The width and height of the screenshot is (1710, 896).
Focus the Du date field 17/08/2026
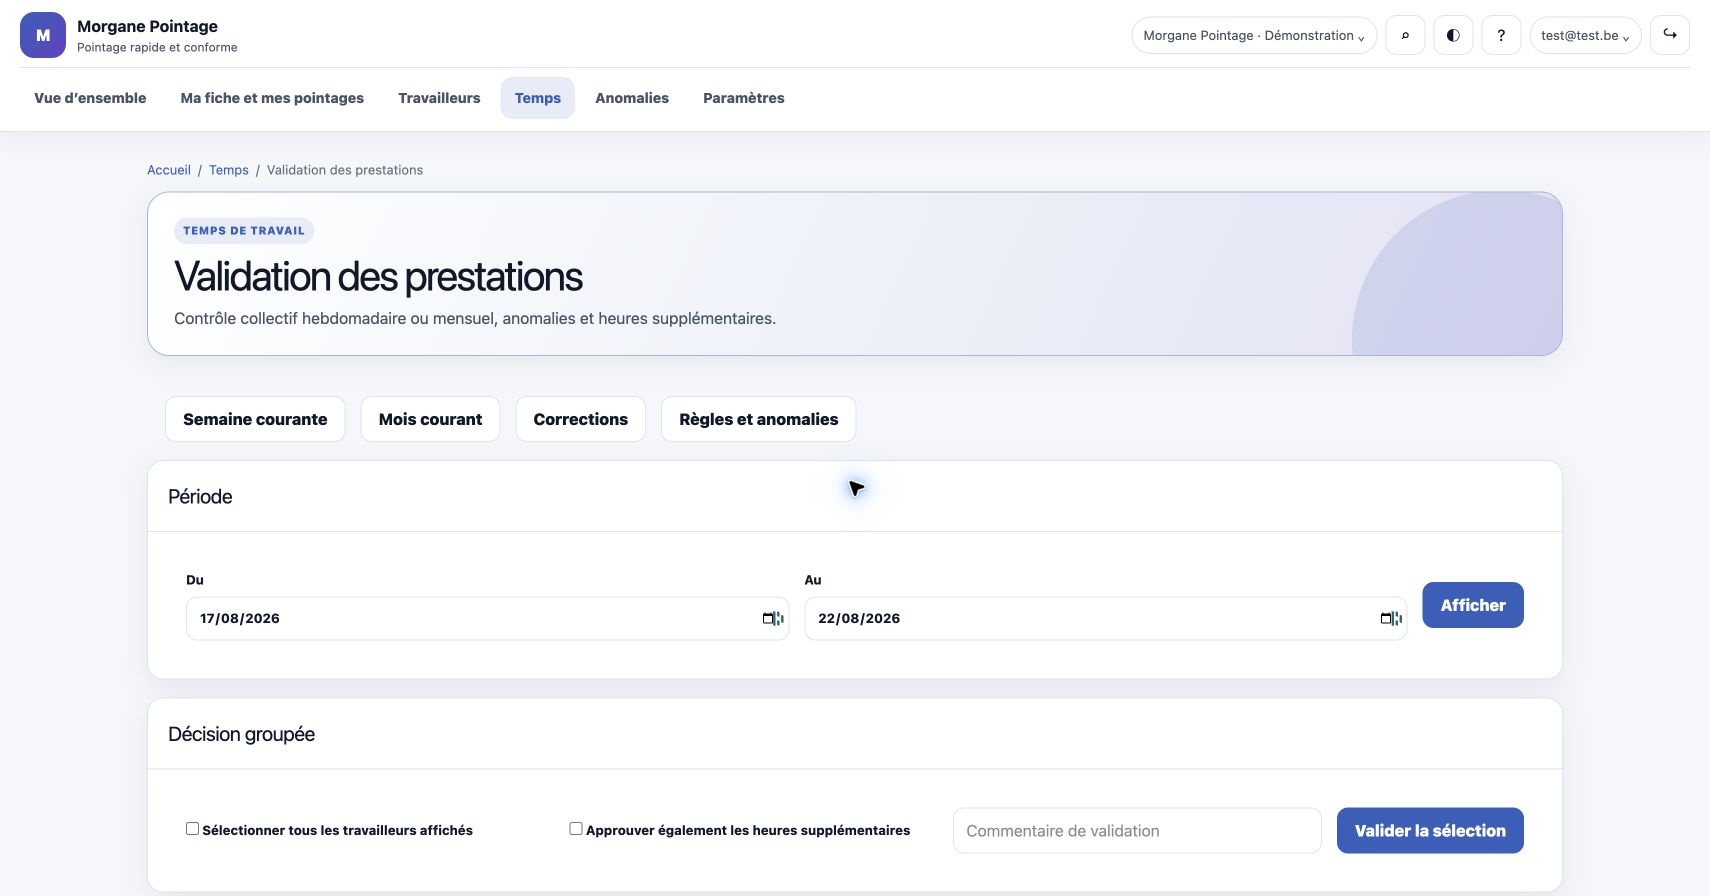click(x=487, y=618)
